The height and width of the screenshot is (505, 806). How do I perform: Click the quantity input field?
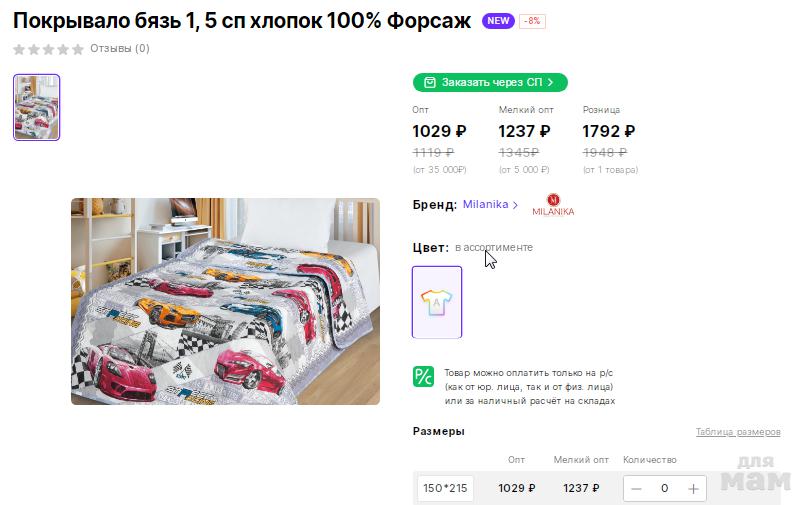point(664,489)
